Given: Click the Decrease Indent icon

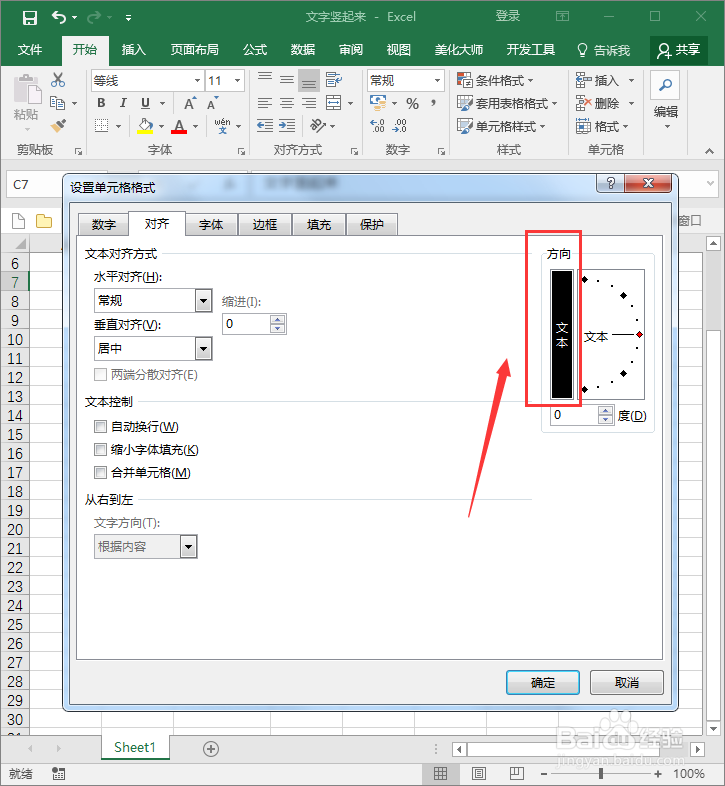Looking at the screenshot, I should coord(265,125).
